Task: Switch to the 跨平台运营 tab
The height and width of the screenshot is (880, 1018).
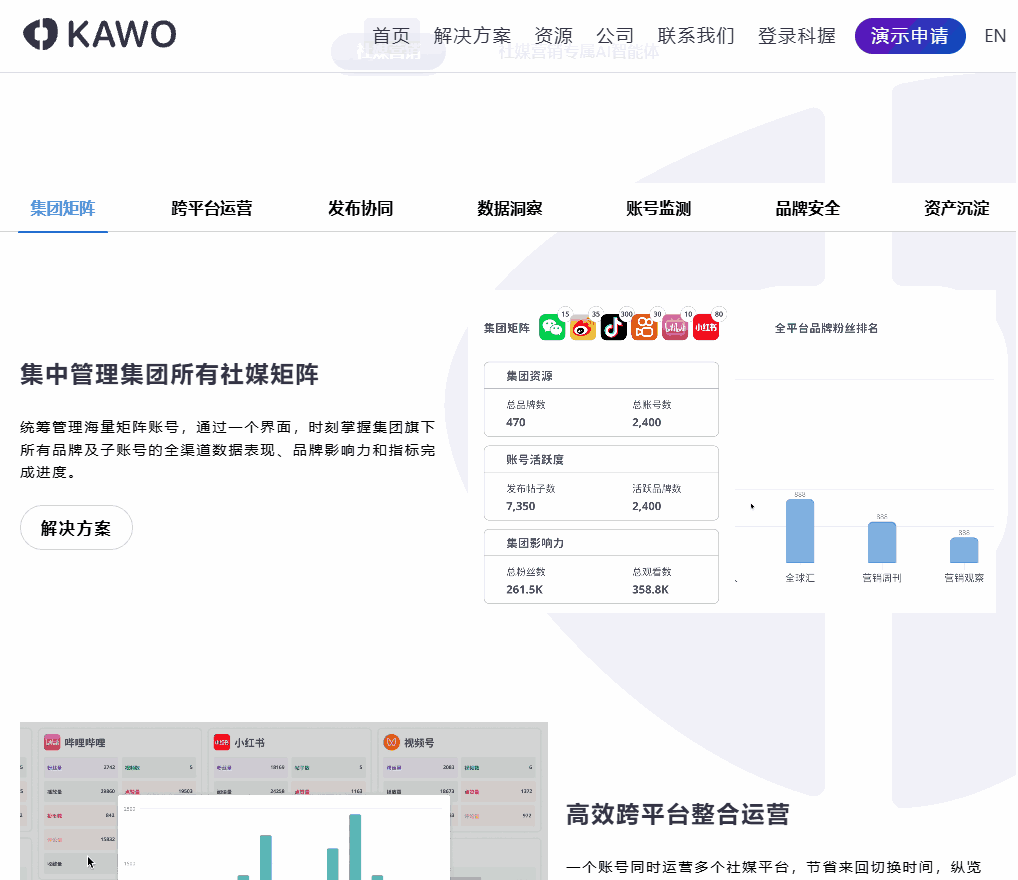Action: point(212,208)
